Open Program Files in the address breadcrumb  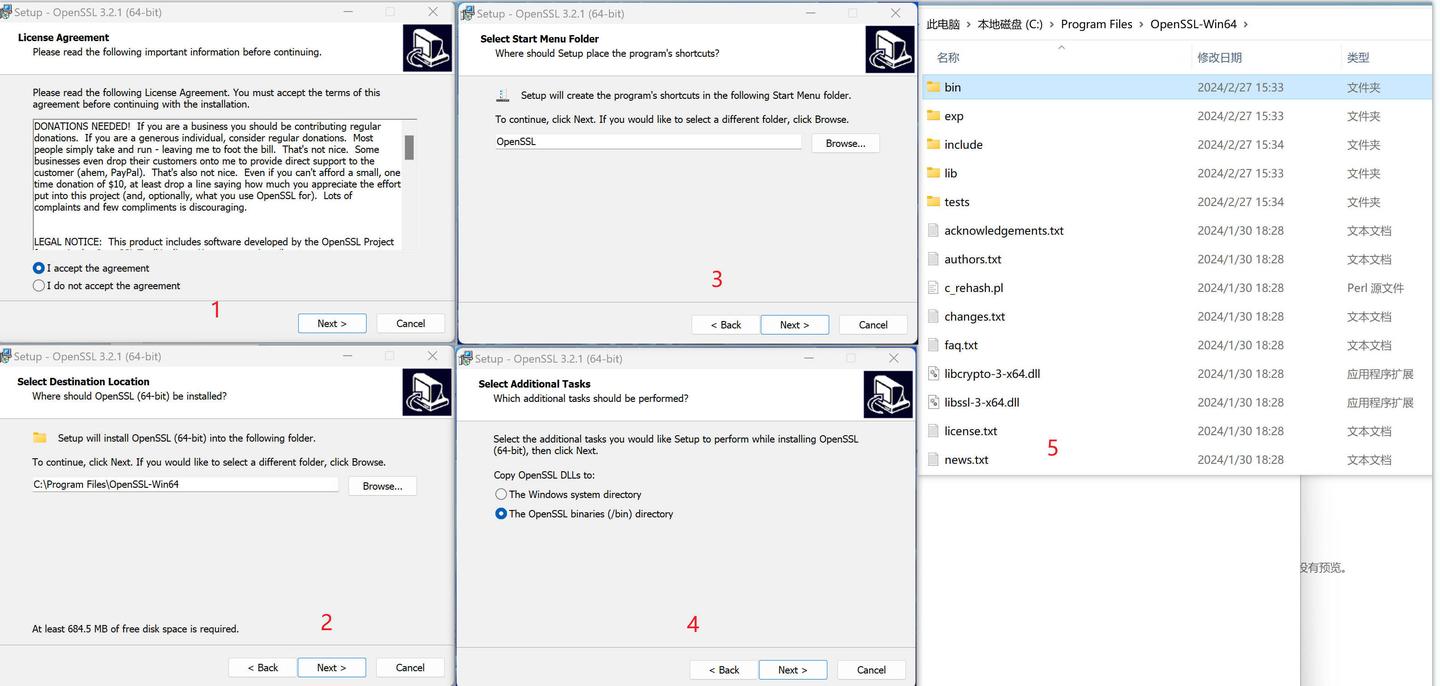pos(1097,24)
